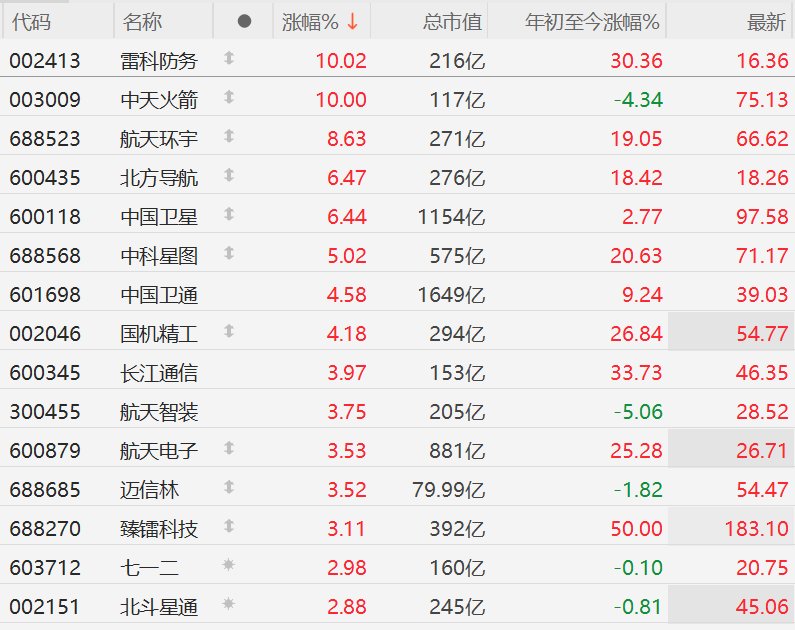This screenshot has width=795, height=630.
Task: Open the stock name 中国卫通
Action: pos(159,295)
